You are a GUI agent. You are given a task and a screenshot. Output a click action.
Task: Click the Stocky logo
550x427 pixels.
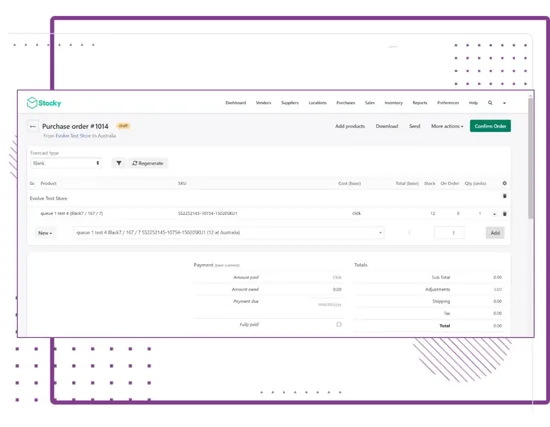tap(44, 103)
